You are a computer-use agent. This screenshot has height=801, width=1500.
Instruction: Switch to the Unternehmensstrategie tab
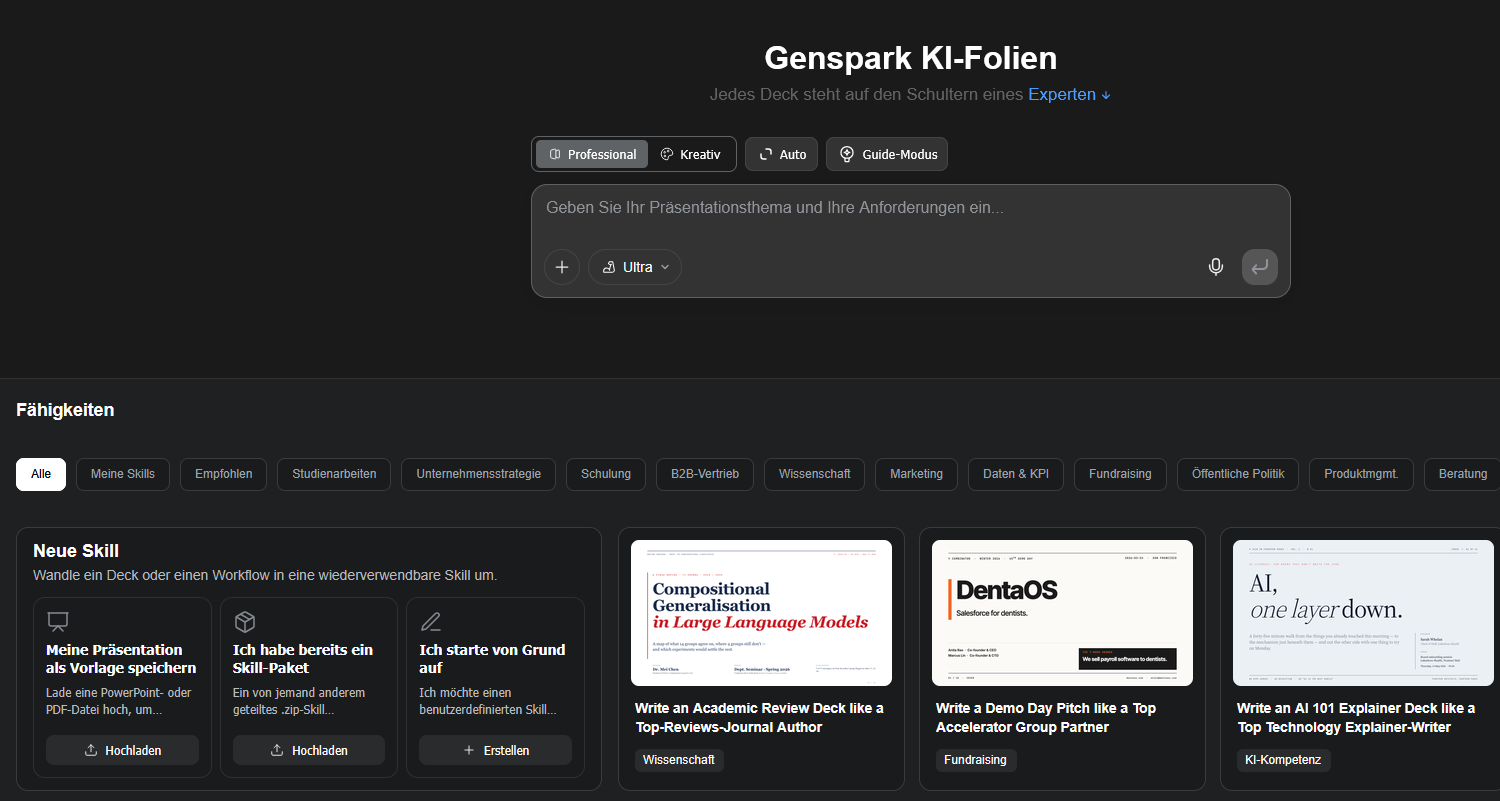coord(479,474)
